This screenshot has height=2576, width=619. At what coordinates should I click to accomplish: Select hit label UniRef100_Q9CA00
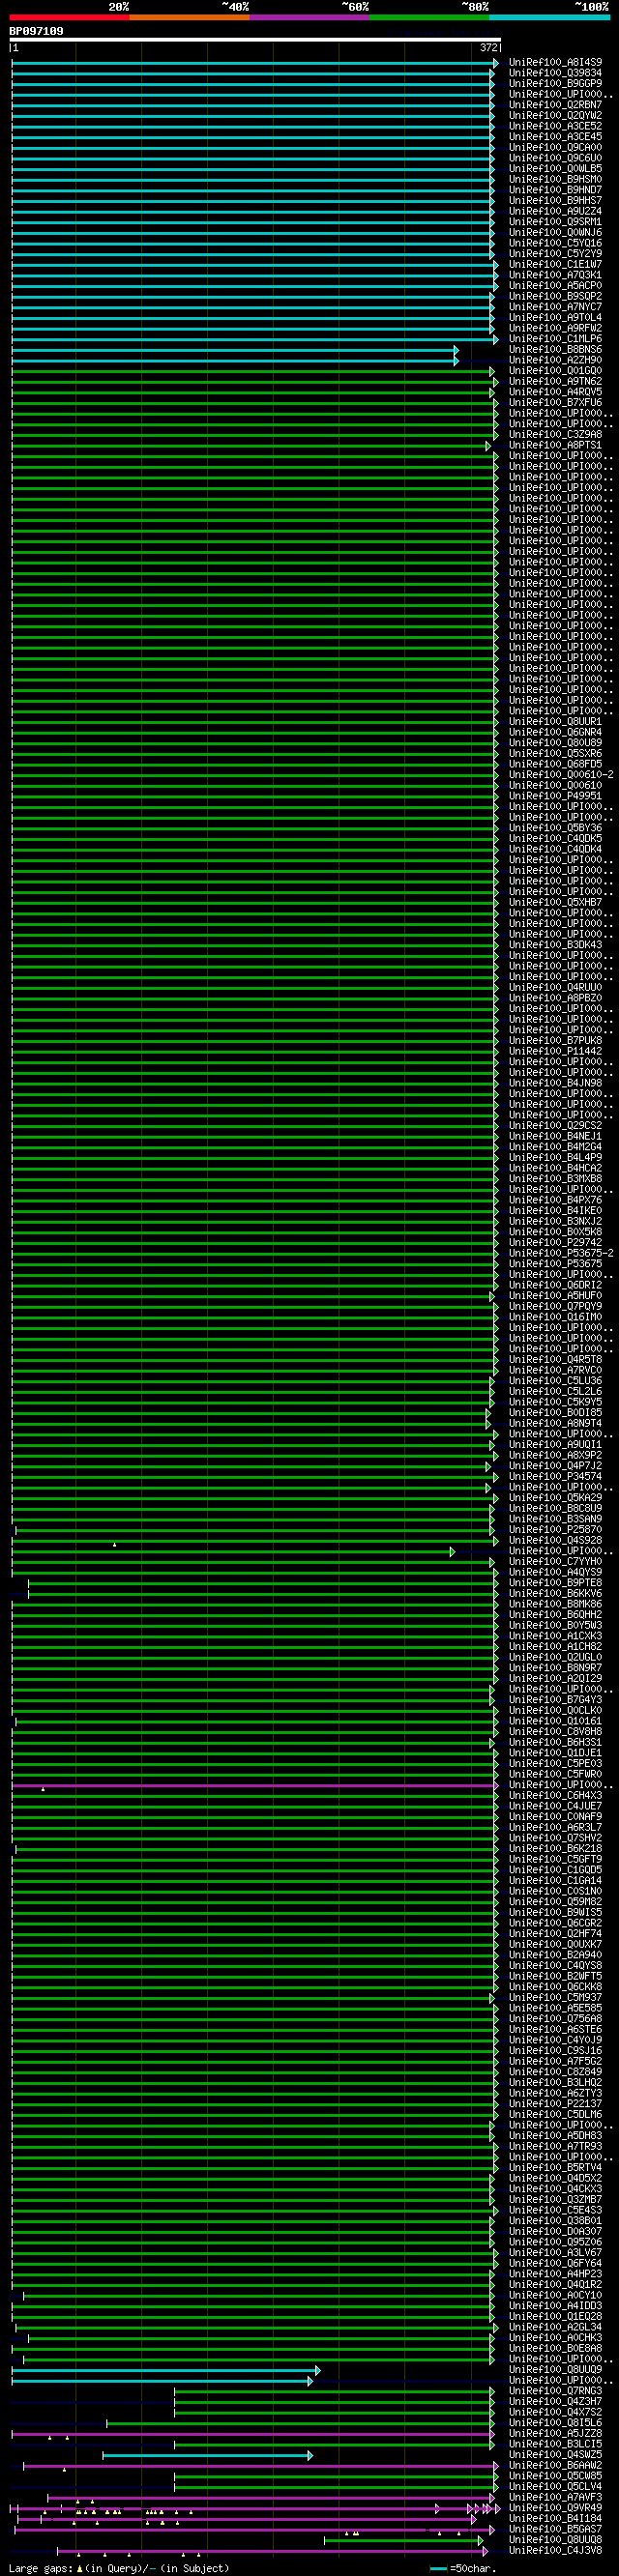click(555, 148)
